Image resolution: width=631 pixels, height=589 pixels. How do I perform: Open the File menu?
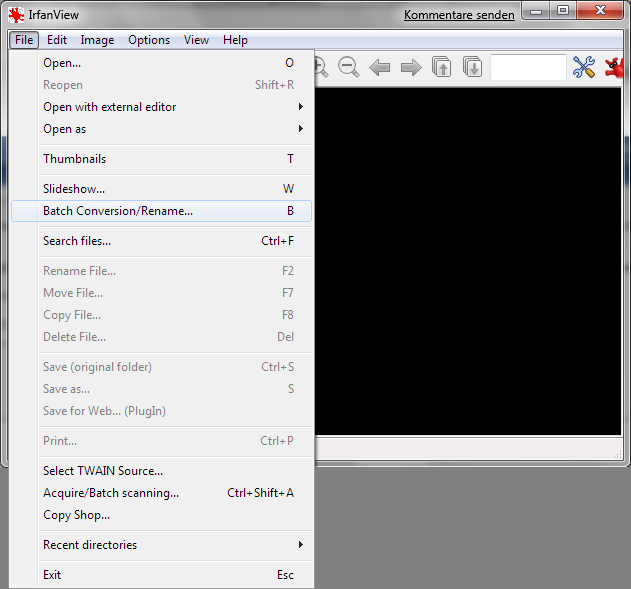(x=24, y=40)
